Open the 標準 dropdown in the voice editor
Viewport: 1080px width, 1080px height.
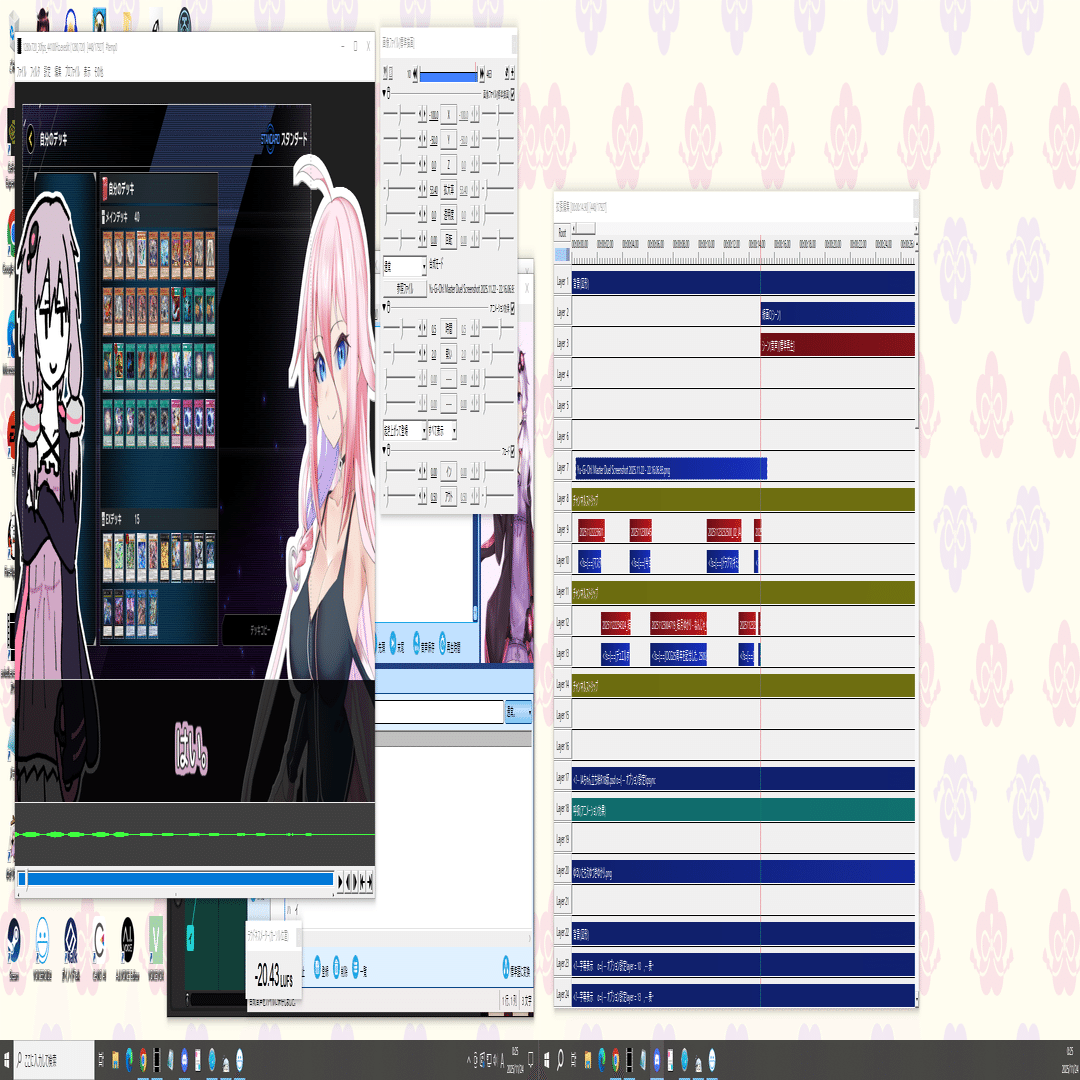click(519, 712)
